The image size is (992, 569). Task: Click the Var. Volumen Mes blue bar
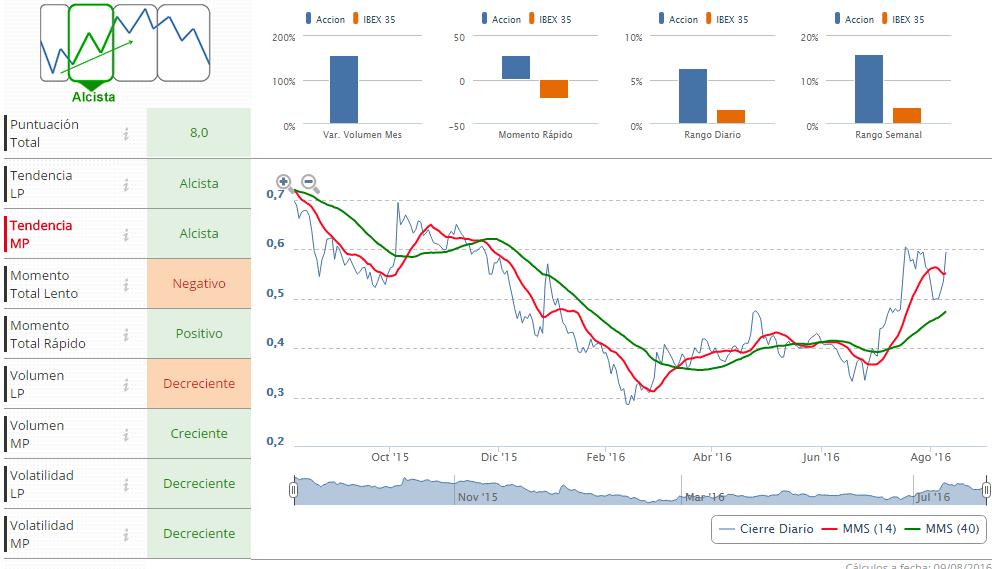(x=344, y=90)
